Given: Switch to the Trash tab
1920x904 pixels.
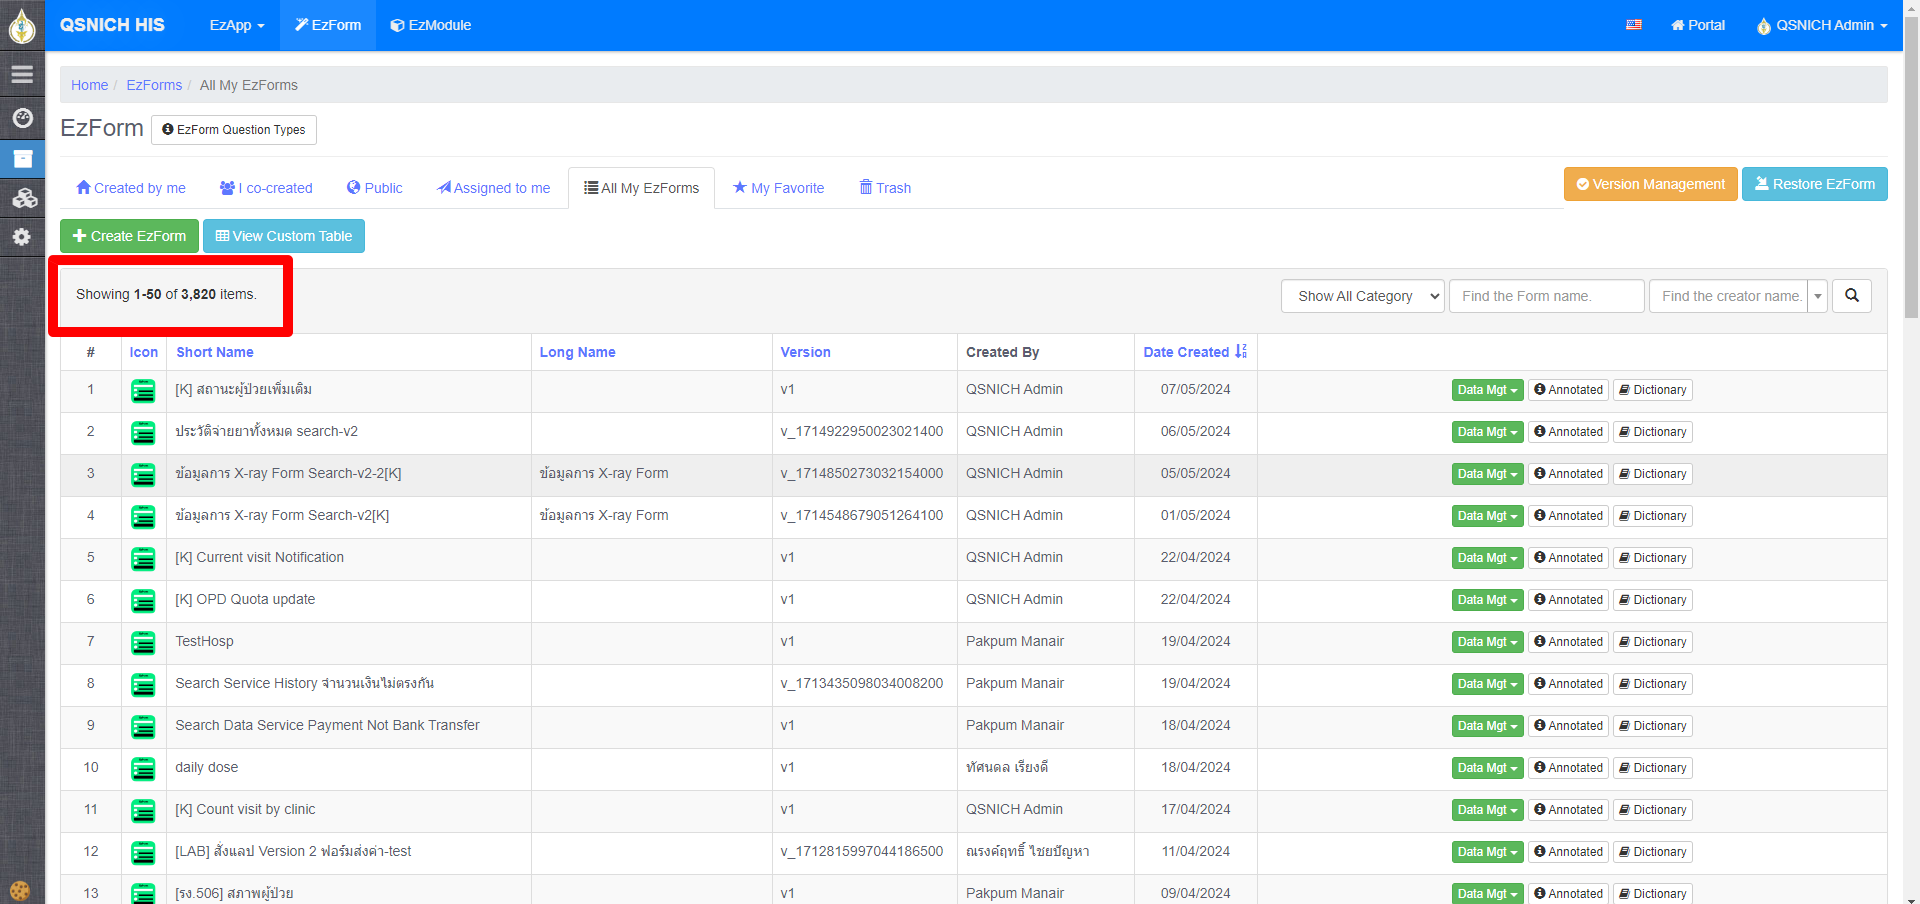Looking at the screenshot, I should [x=885, y=188].
